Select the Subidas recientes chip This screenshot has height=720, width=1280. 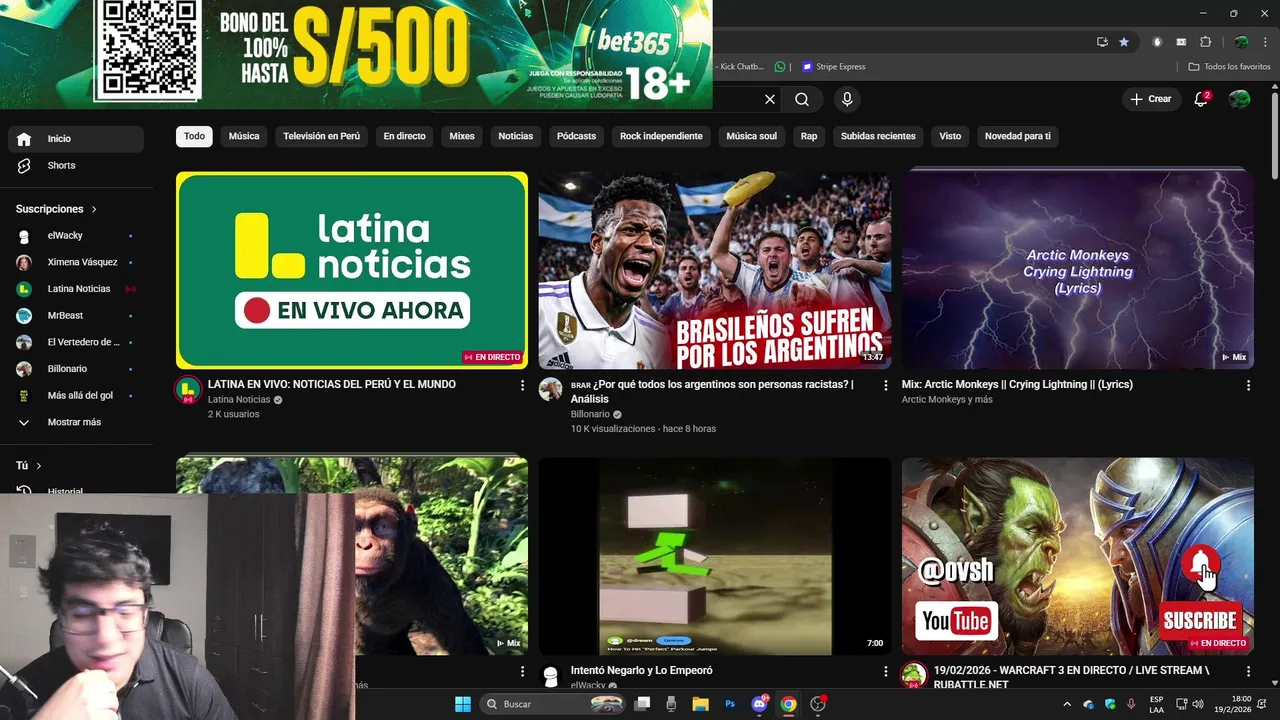pos(878,136)
